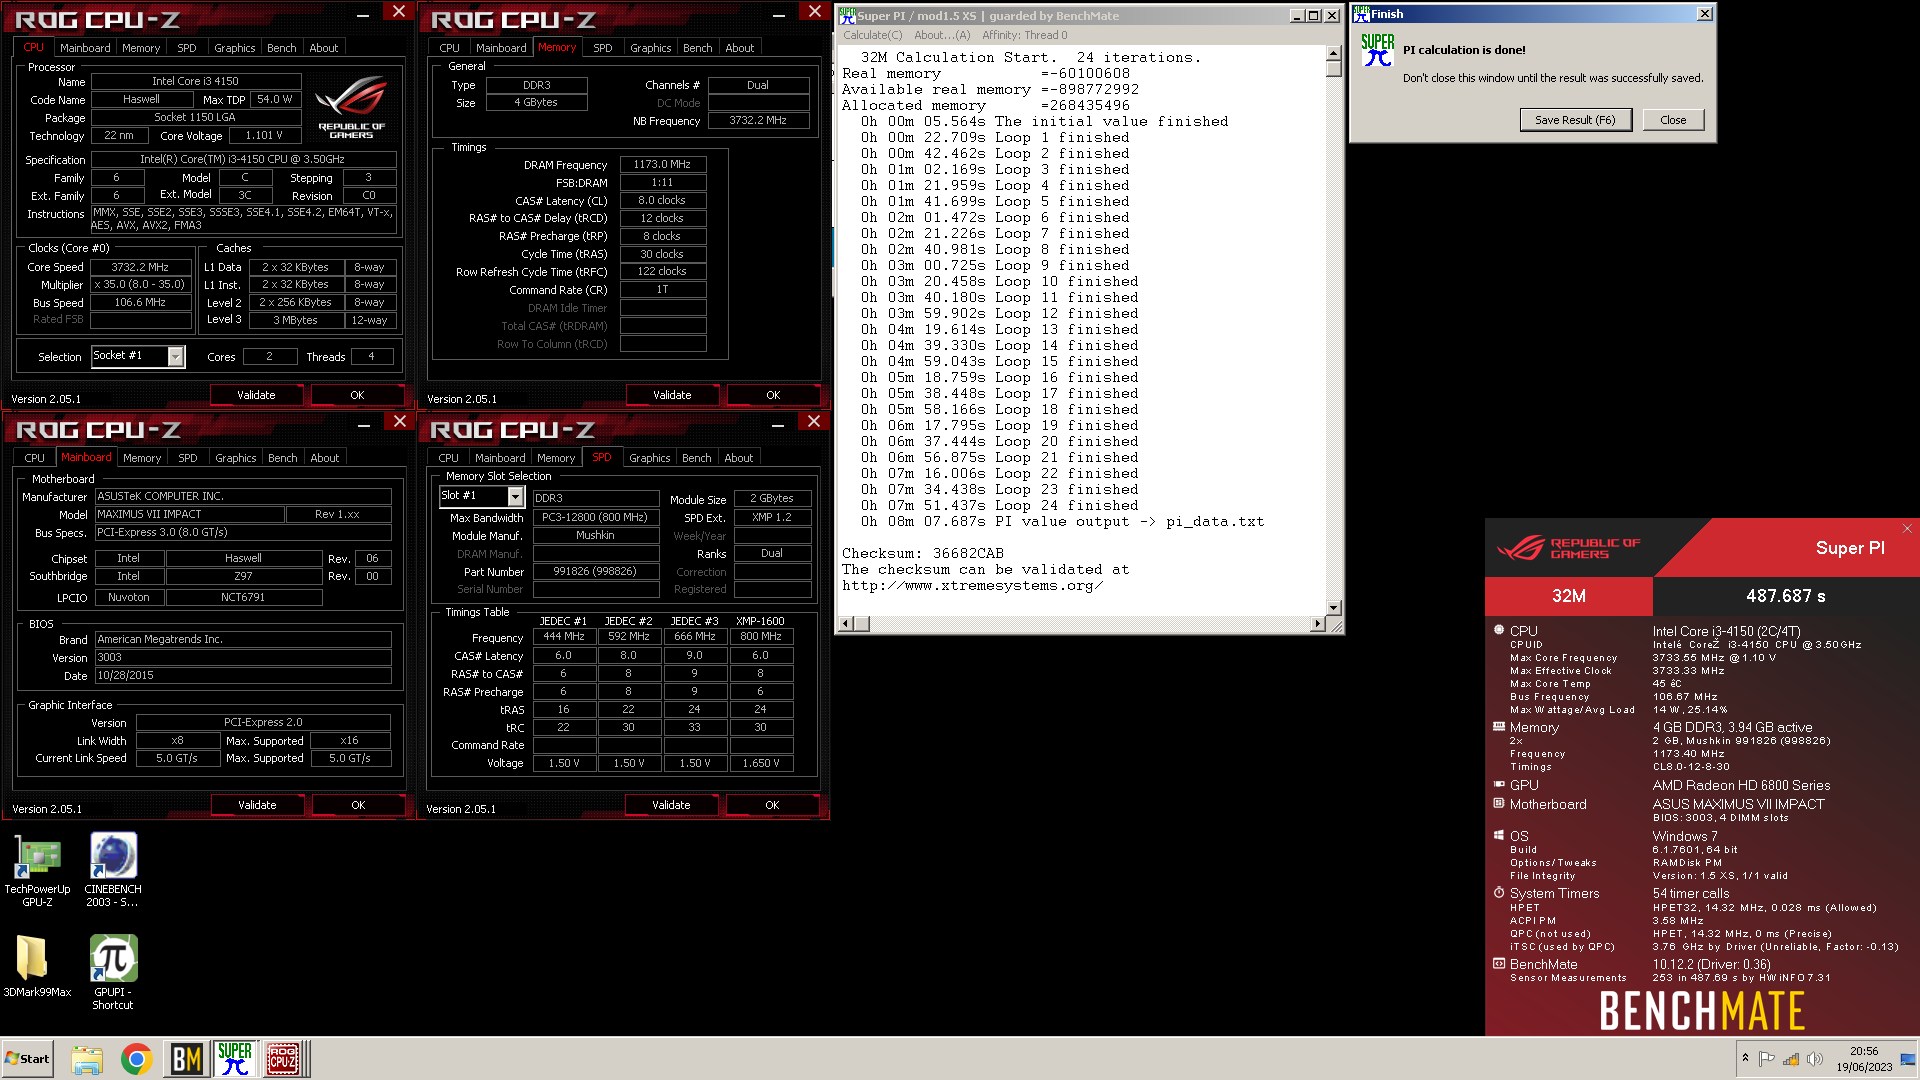Open Windows Explorer from the taskbar
The width and height of the screenshot is (1920, 1080).
87,1059
